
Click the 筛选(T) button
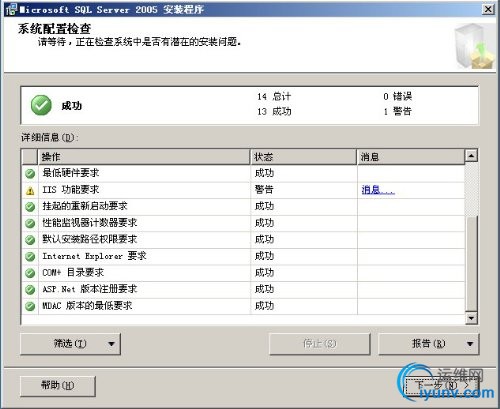[x=70, y=343]
